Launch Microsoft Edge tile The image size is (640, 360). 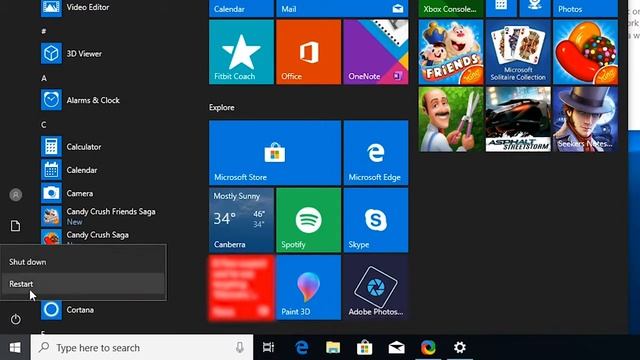(376, 153)
